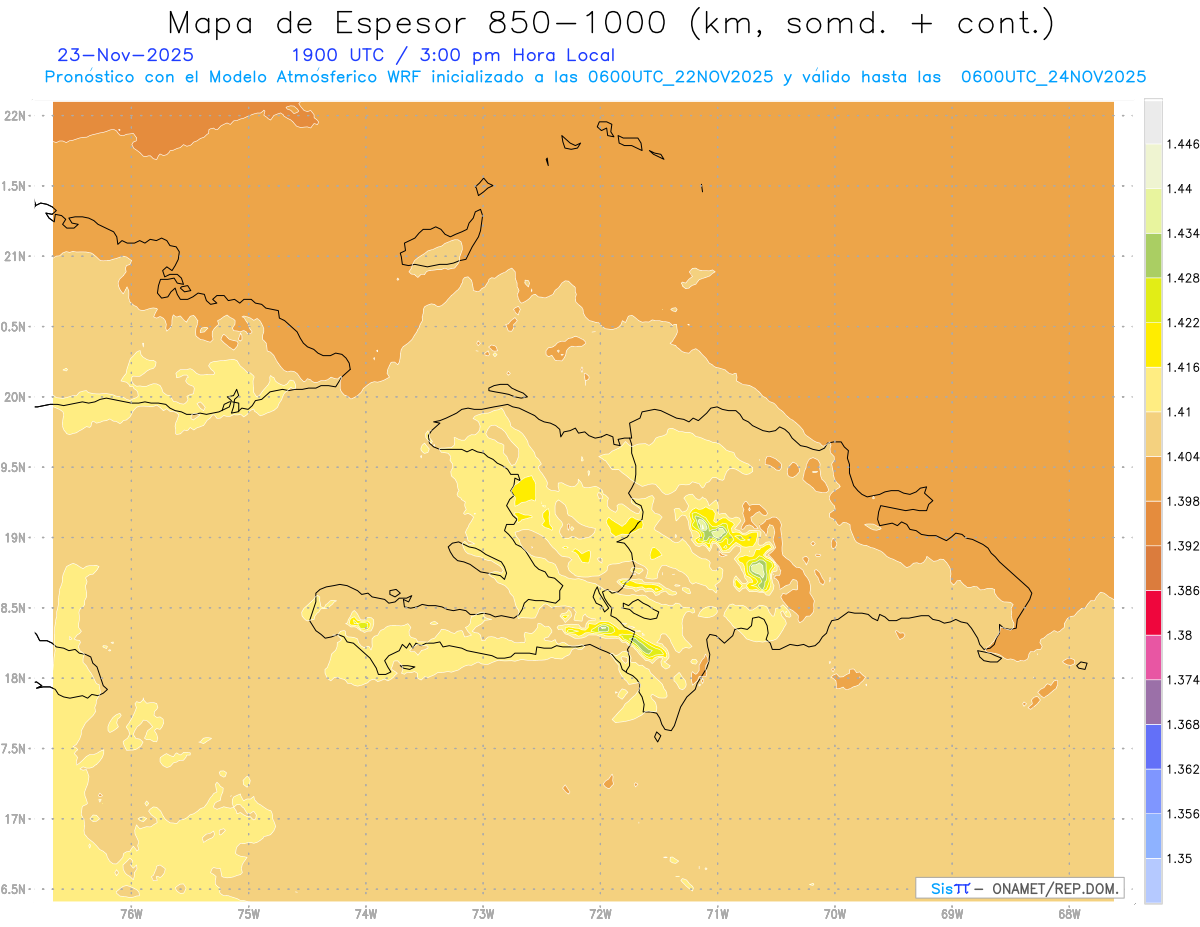The height and width of the screenshot is (927, 1200).
Task: Click the '1900 UTC / 3:00 pm Hora Local' text
Action: point(452,56)
